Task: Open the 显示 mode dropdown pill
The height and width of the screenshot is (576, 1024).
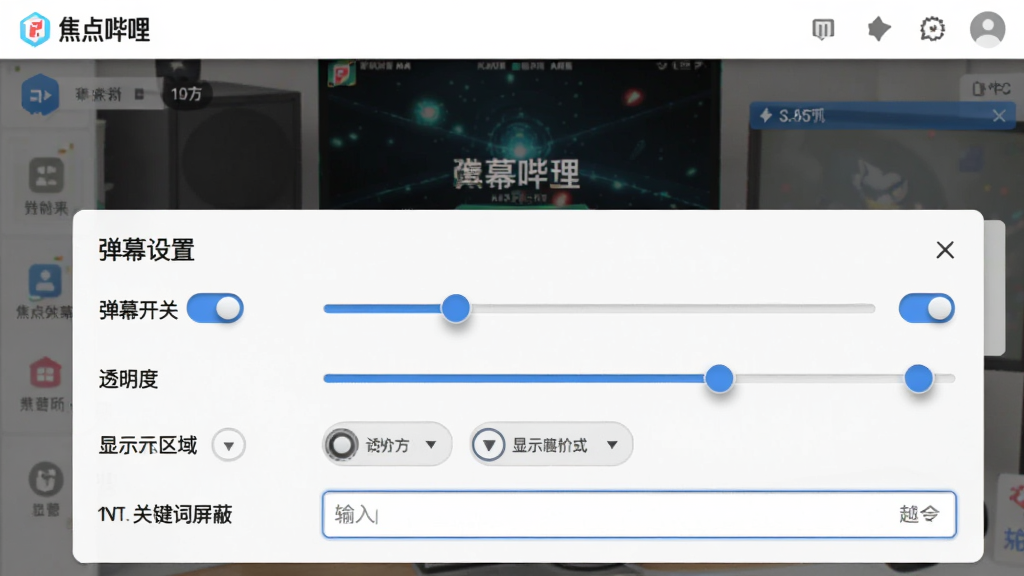Action: 551,445
